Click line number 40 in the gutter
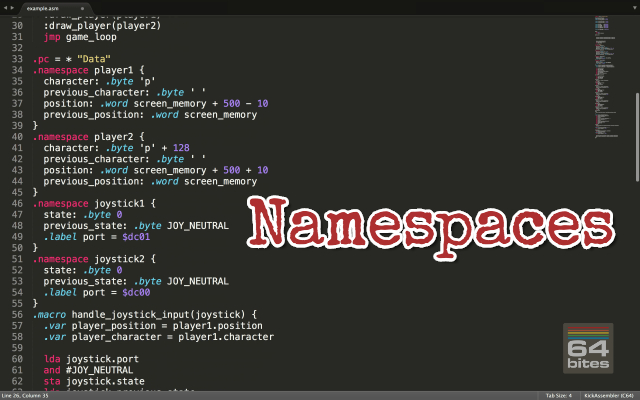 (15, 137)
